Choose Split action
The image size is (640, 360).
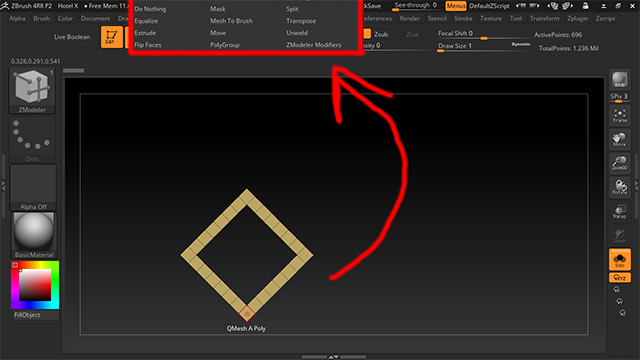pos(292,9)
